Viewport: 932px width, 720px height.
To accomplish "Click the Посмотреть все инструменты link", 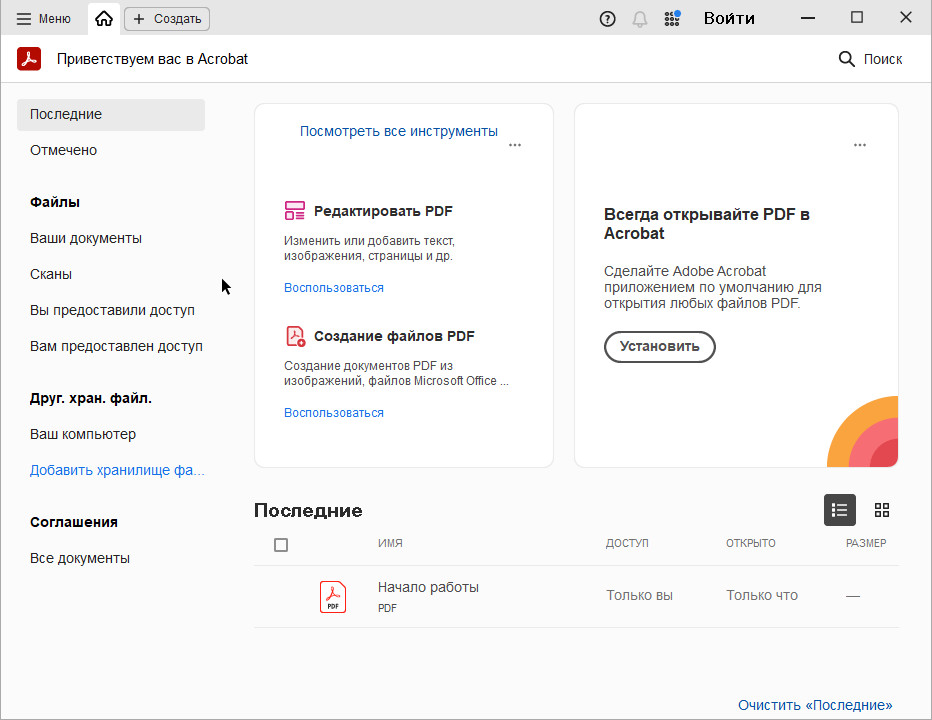I will 399,131.
